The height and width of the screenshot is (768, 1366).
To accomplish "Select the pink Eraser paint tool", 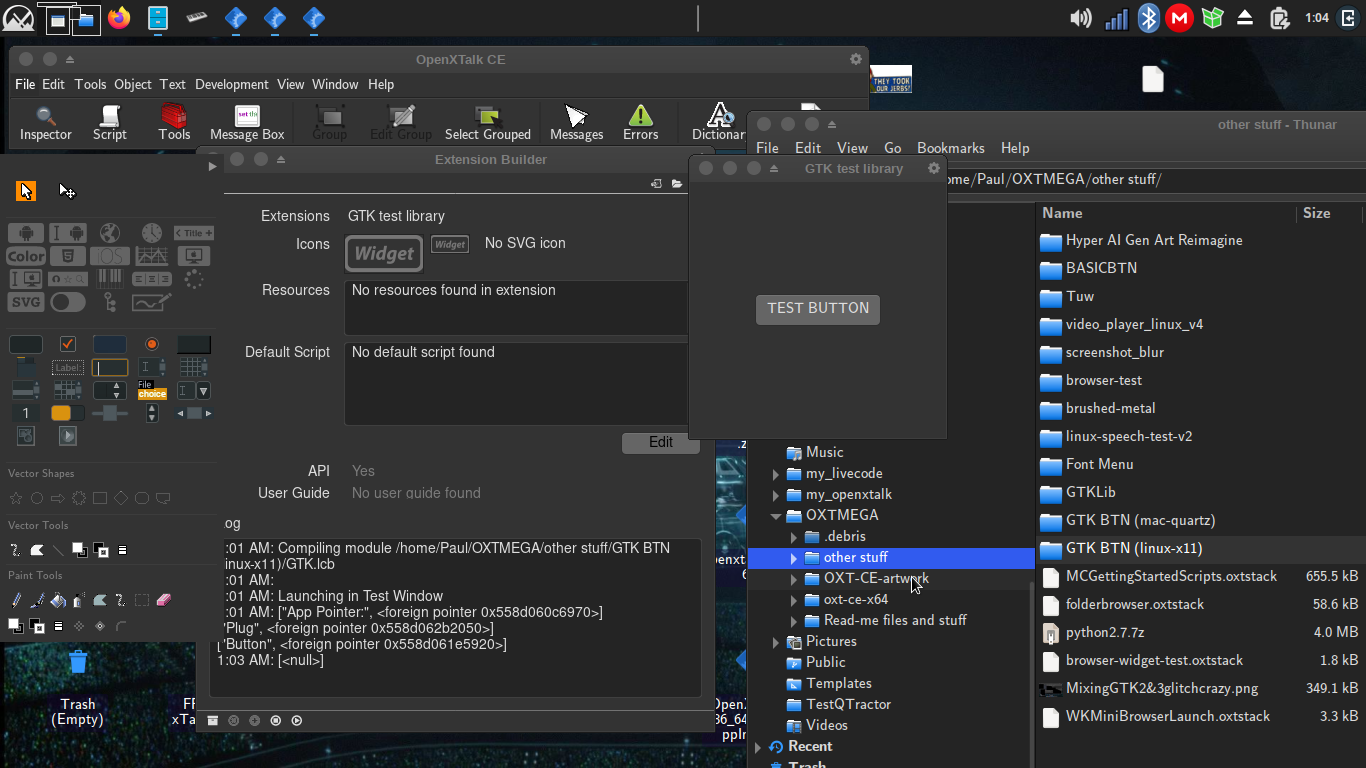I will click(x=164, y=600).
